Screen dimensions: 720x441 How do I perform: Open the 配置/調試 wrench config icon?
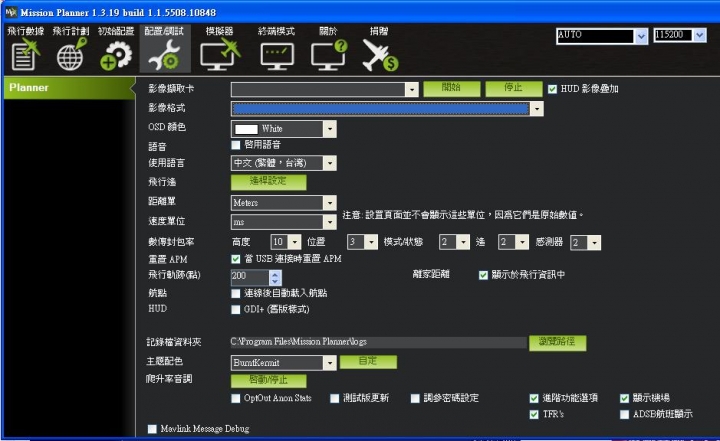coord(164,49)
